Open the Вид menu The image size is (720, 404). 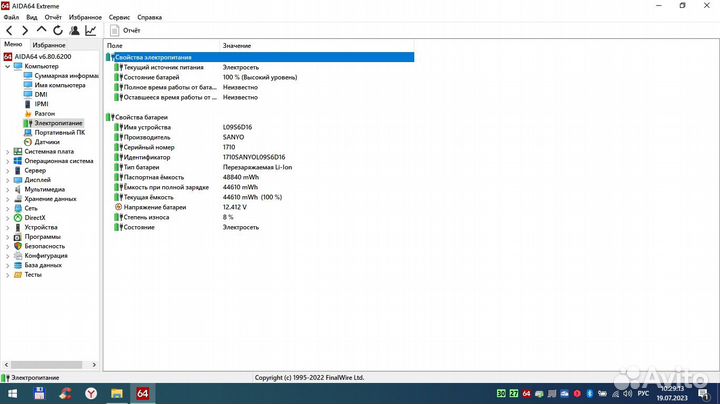point(32,17)
